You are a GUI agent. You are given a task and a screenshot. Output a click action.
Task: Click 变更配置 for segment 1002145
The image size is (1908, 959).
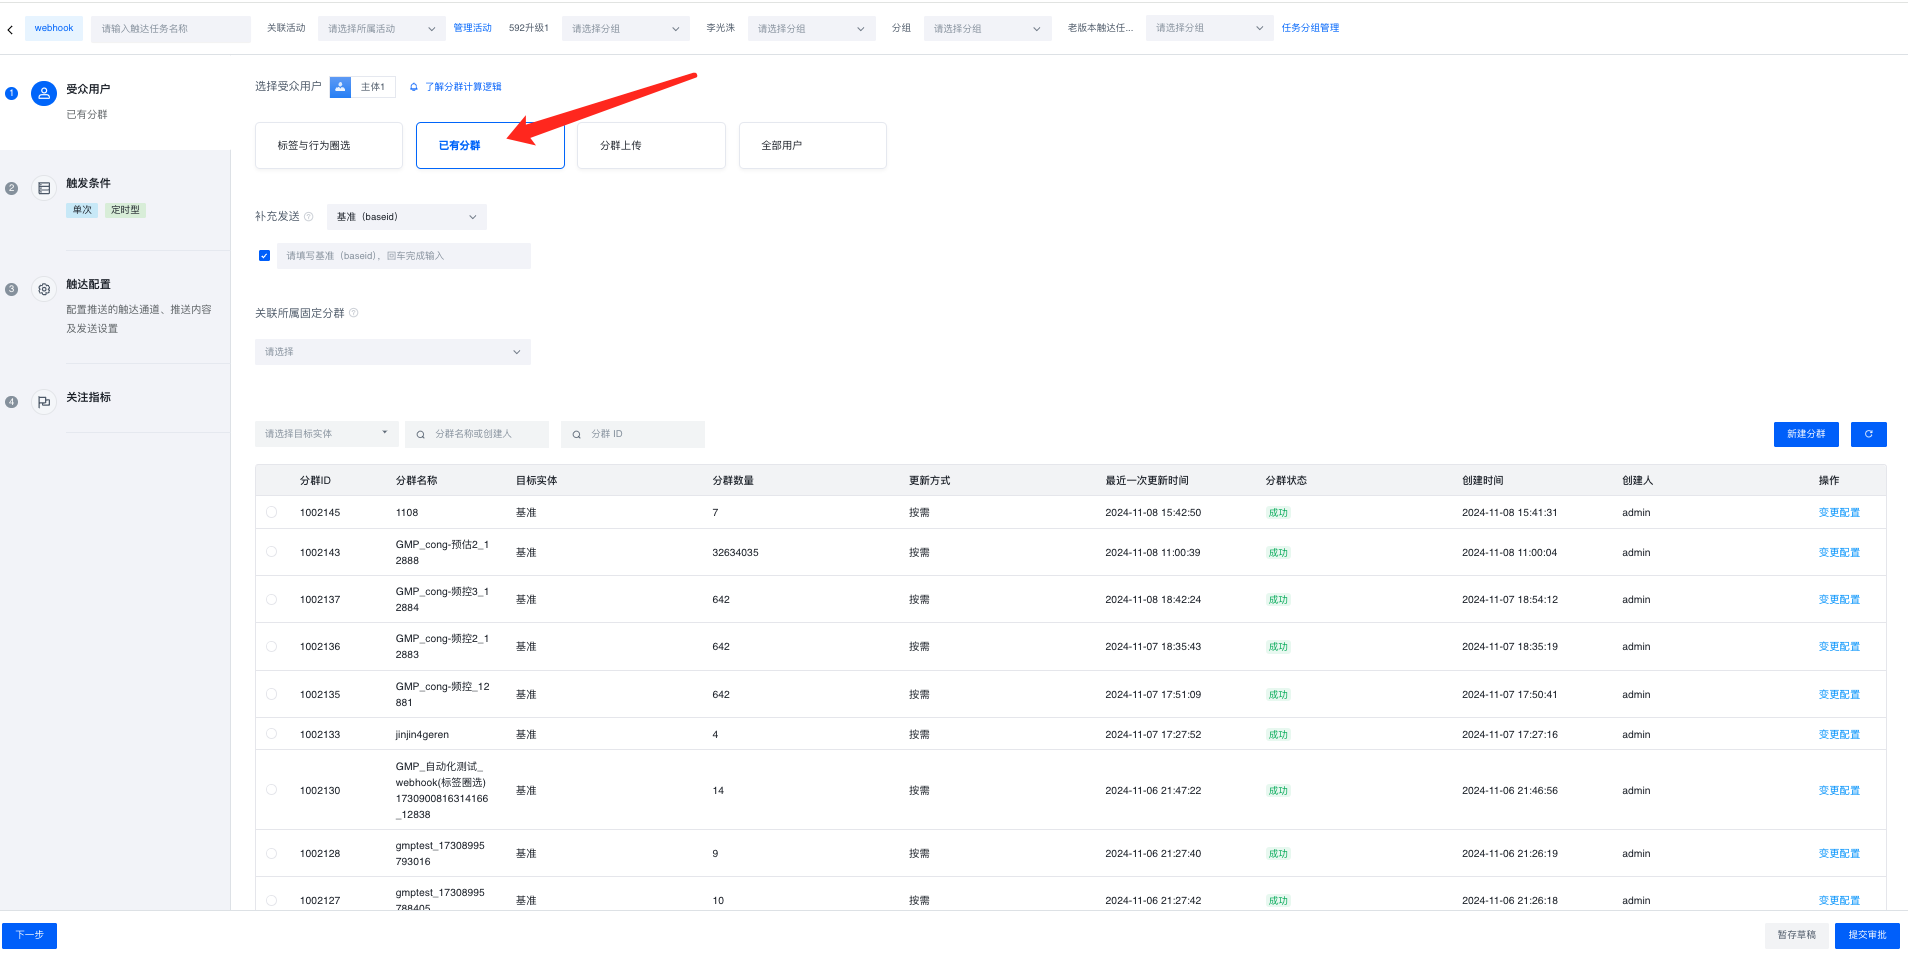tap(1839, 513)
